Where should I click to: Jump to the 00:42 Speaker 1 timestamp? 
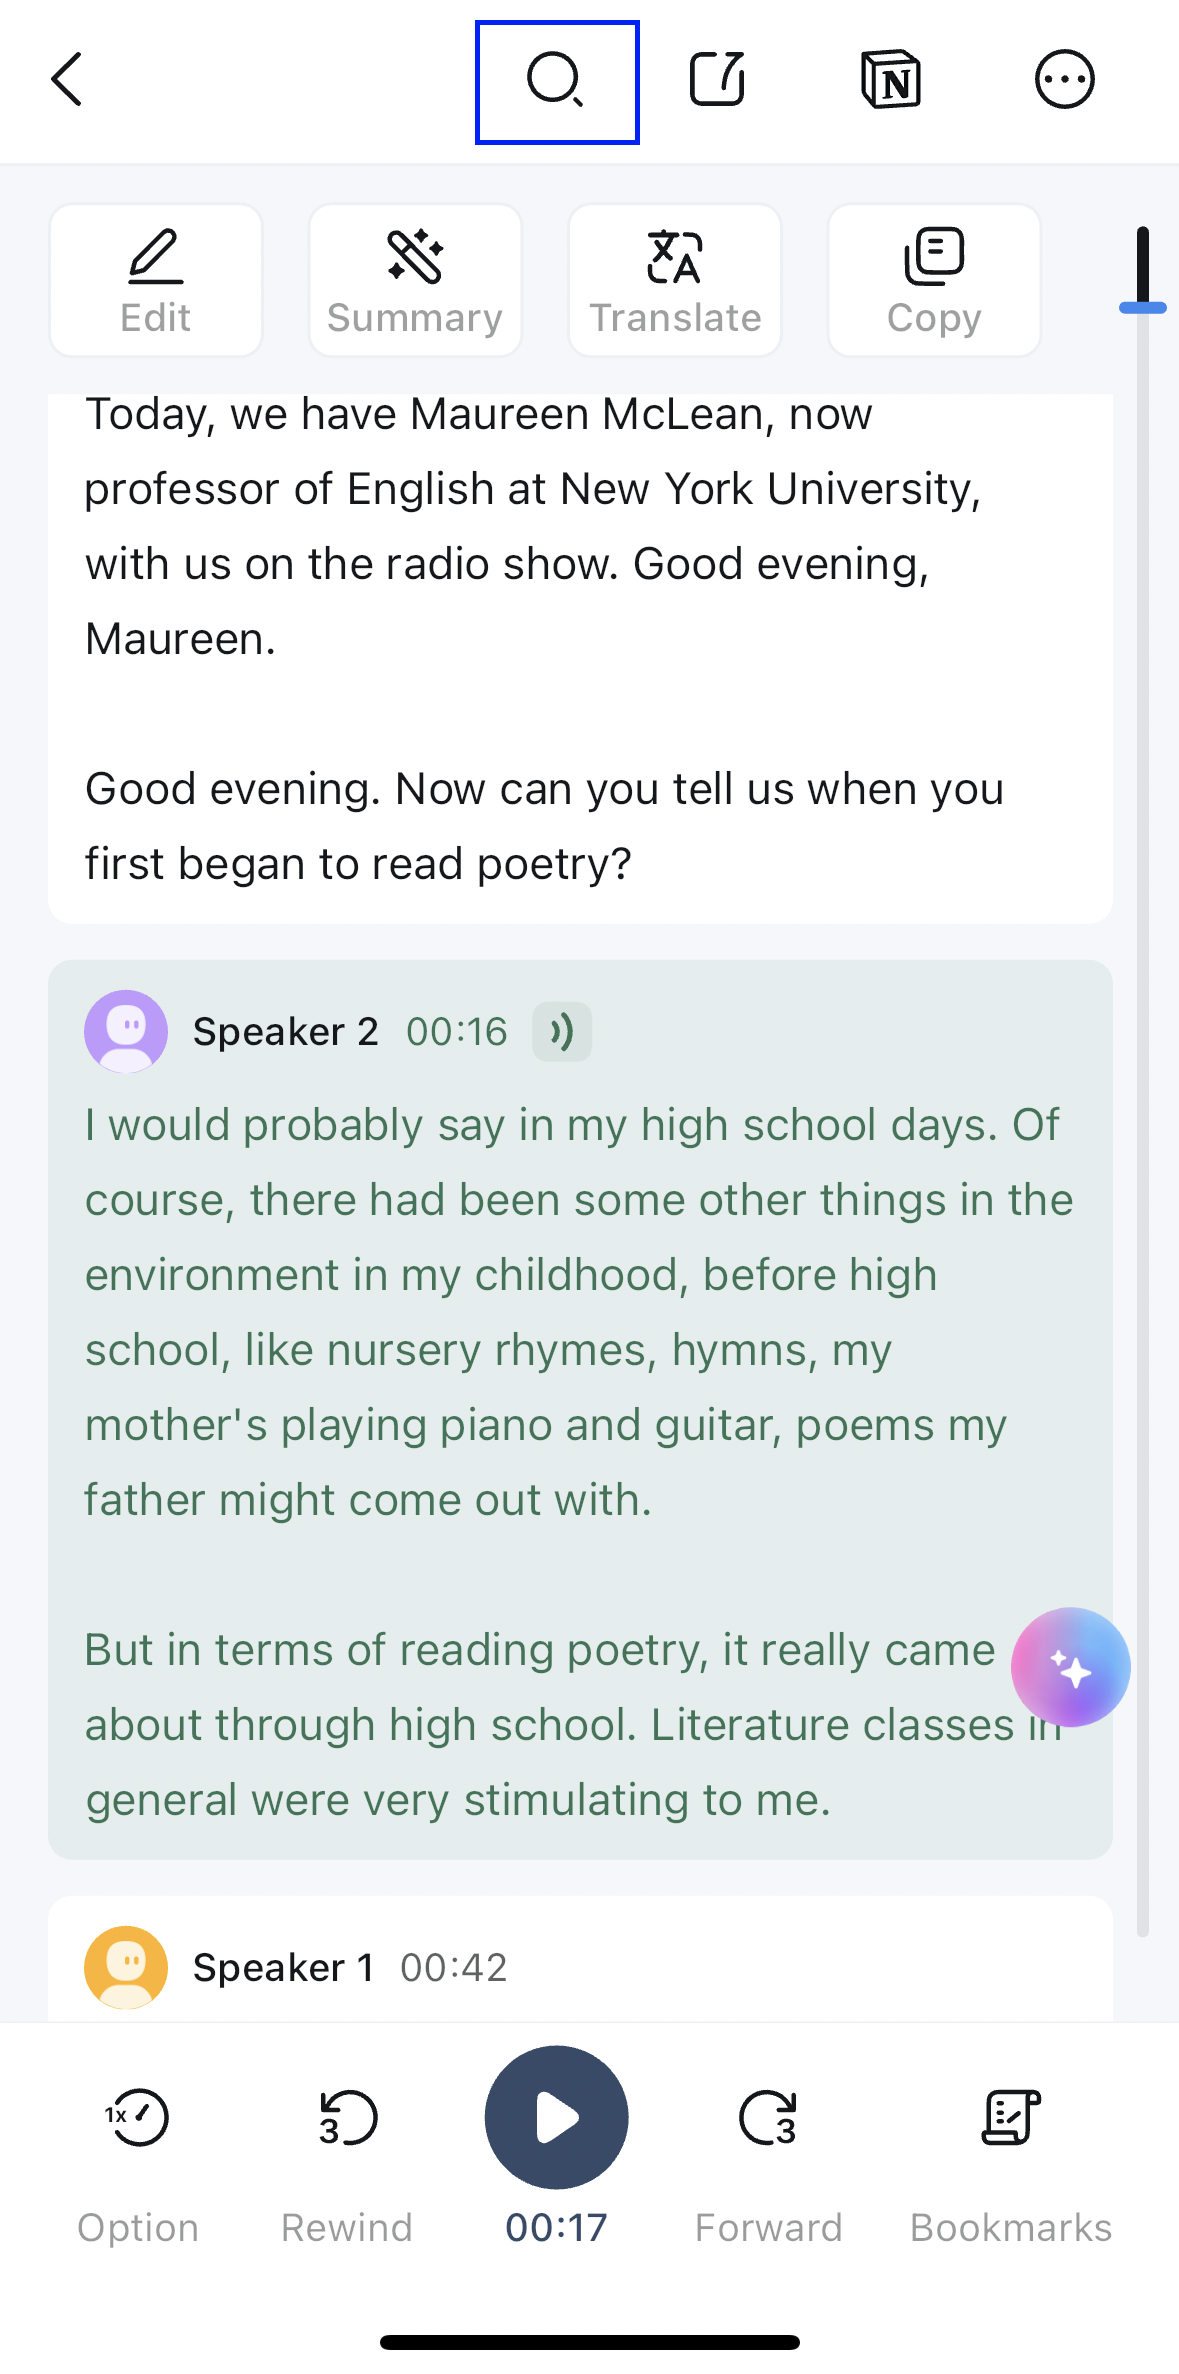[454, 1968]
